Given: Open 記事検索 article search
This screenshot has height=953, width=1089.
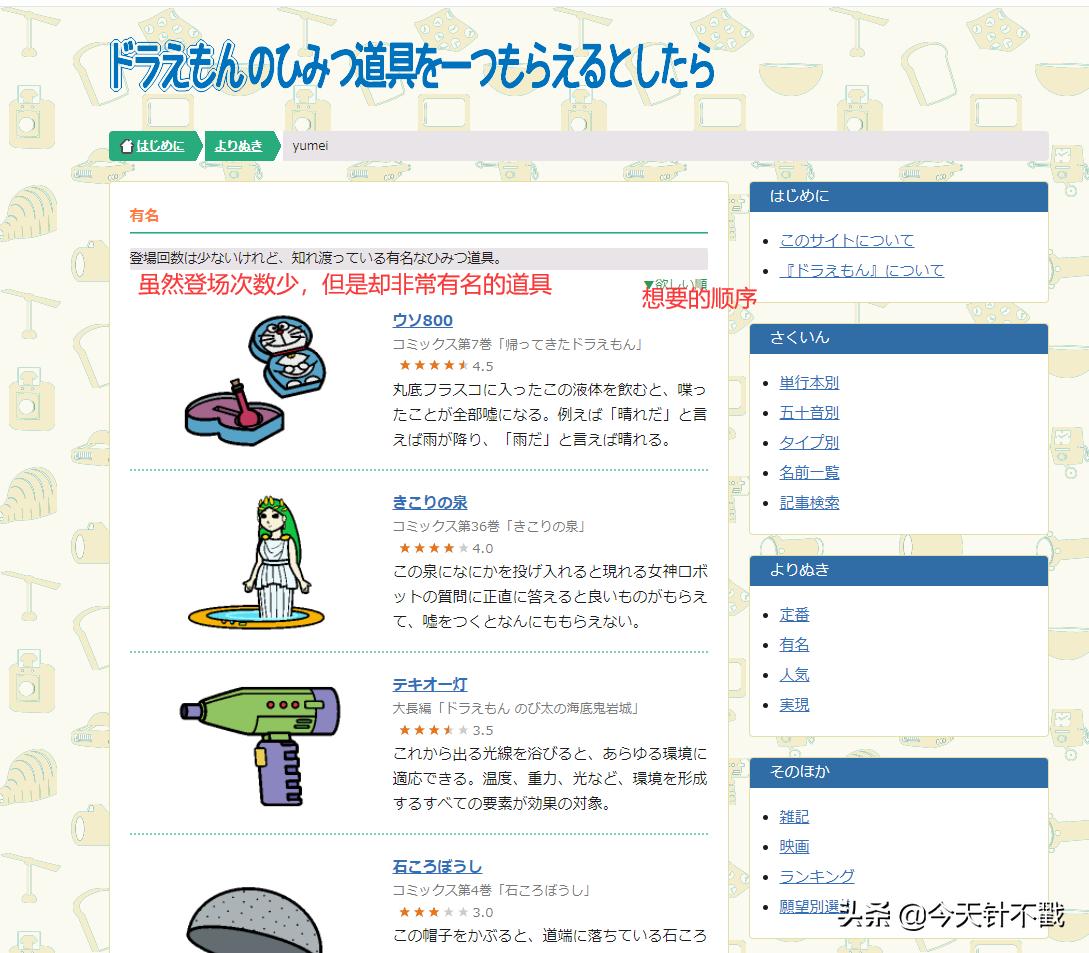Looking at the screenshot, I should point(808,502).
